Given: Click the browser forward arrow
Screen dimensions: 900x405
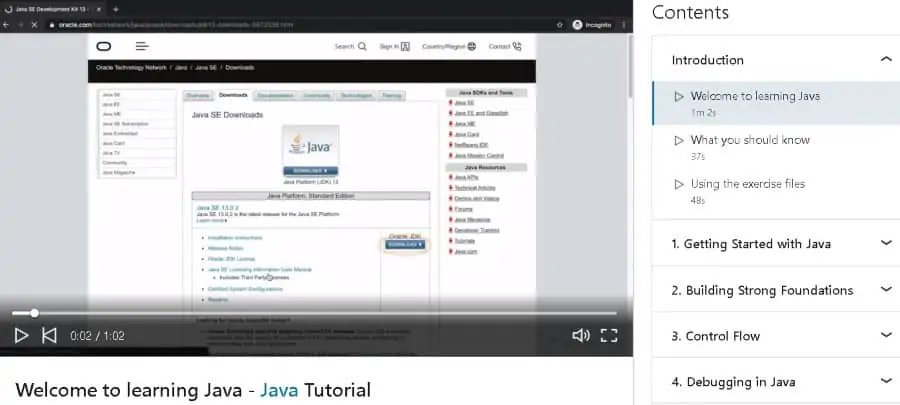Looking at the screenshot, I should click(x=21, y=25).
